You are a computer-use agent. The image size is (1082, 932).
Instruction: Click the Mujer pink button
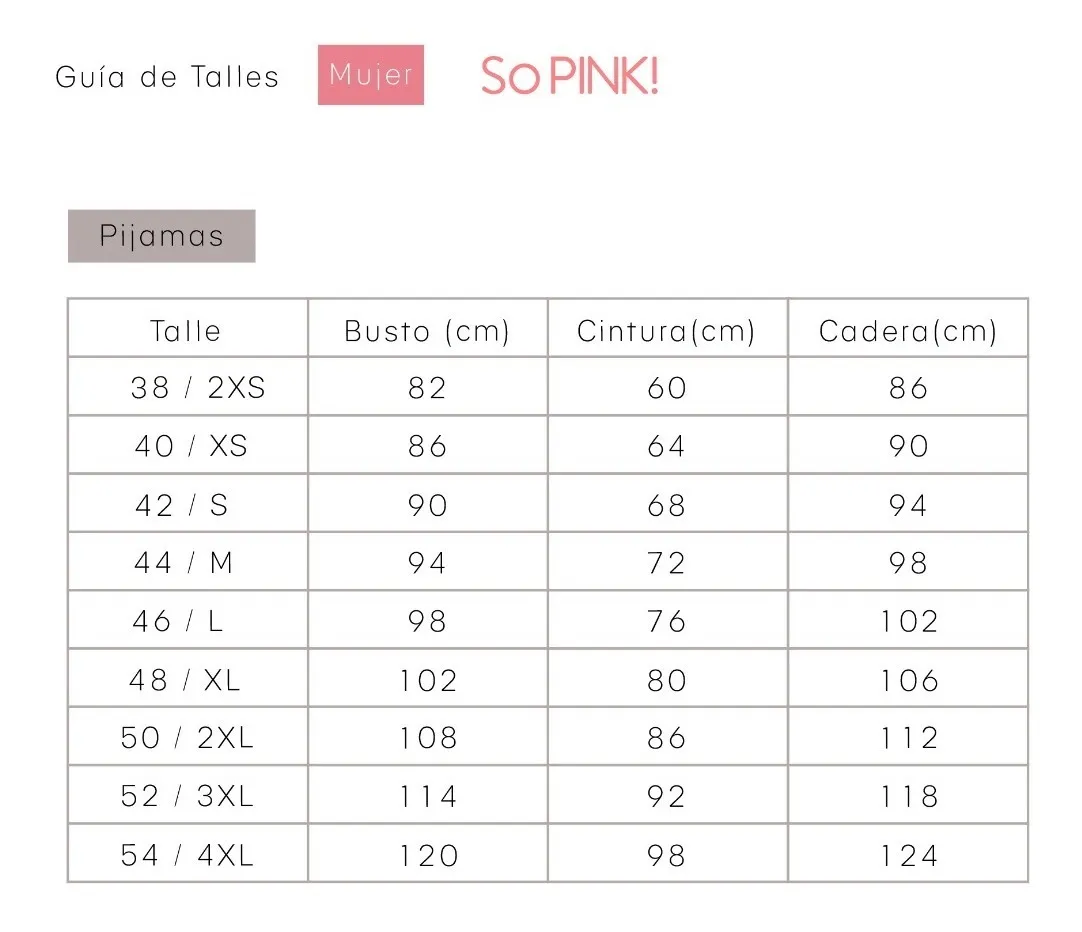coord(370,75)
